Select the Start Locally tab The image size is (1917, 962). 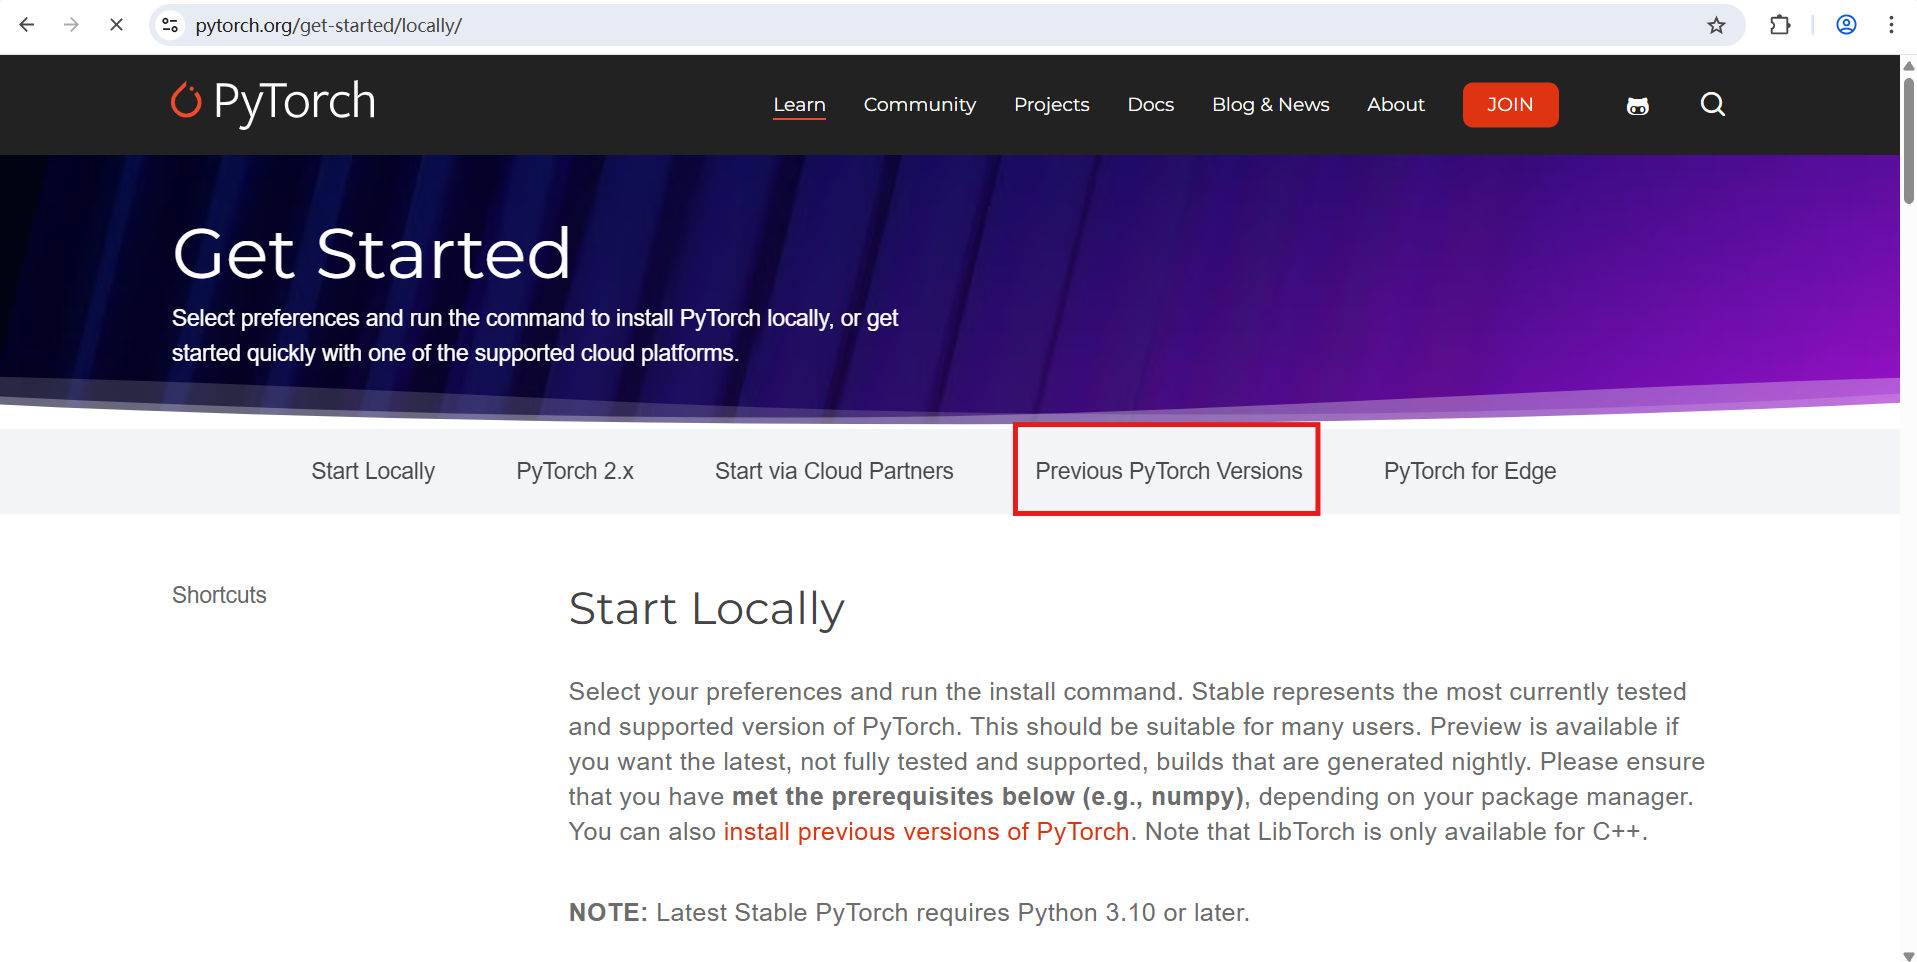(x=373, y=471)
